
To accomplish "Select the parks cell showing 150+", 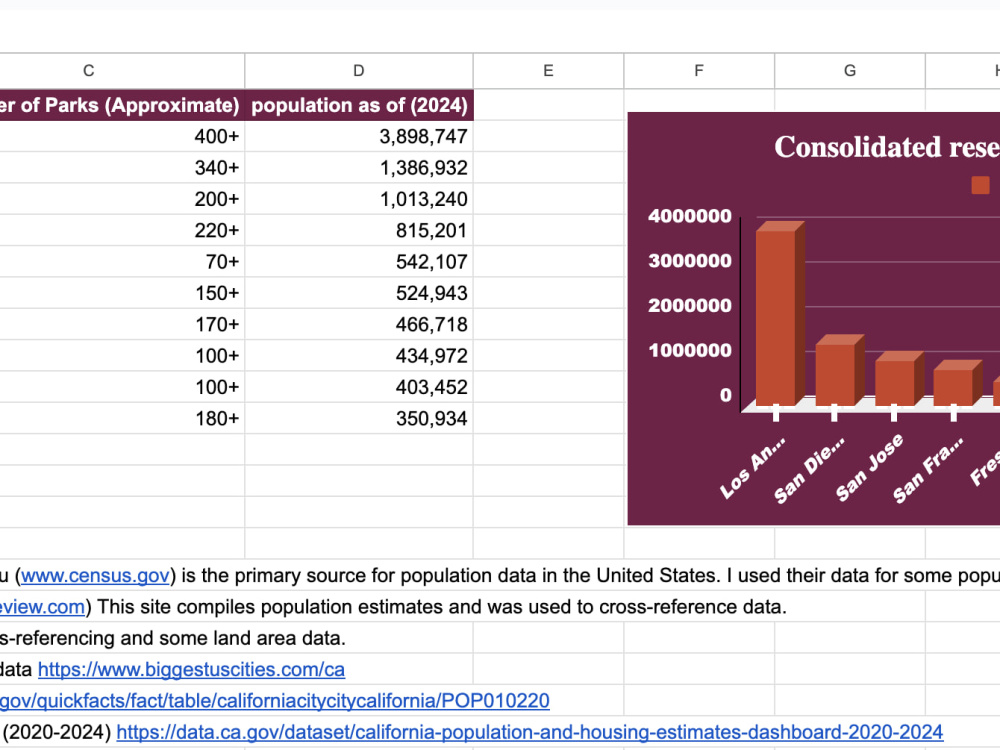I will 121,293.
